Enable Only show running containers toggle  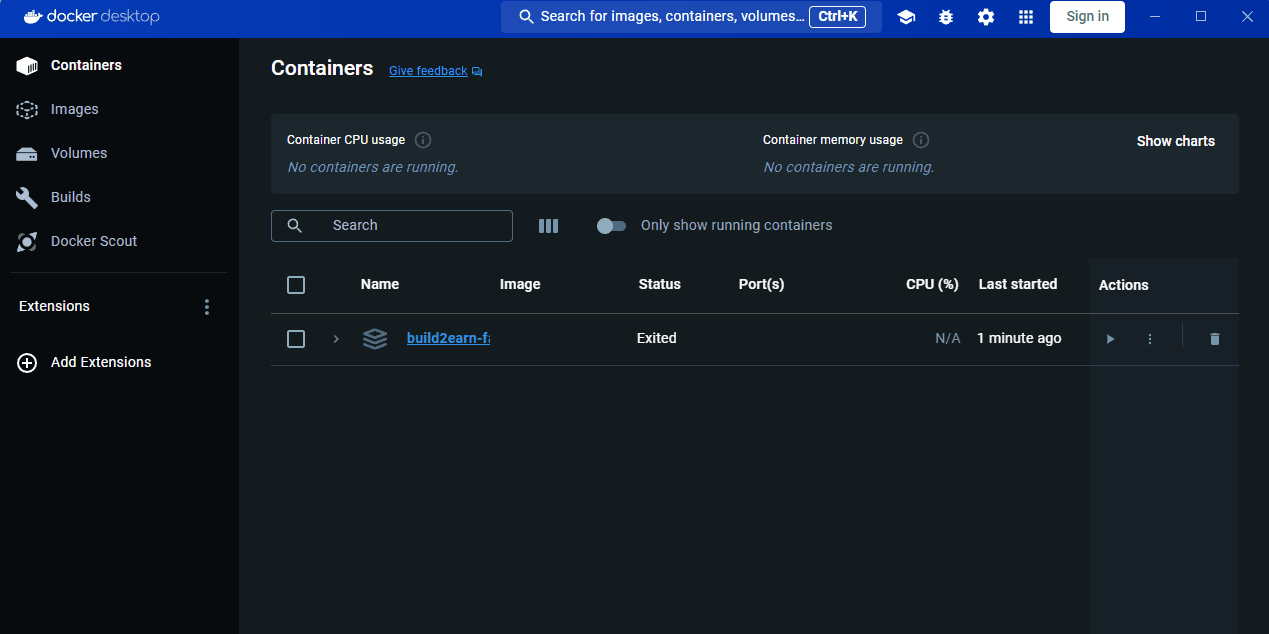[x=611, y=226]
